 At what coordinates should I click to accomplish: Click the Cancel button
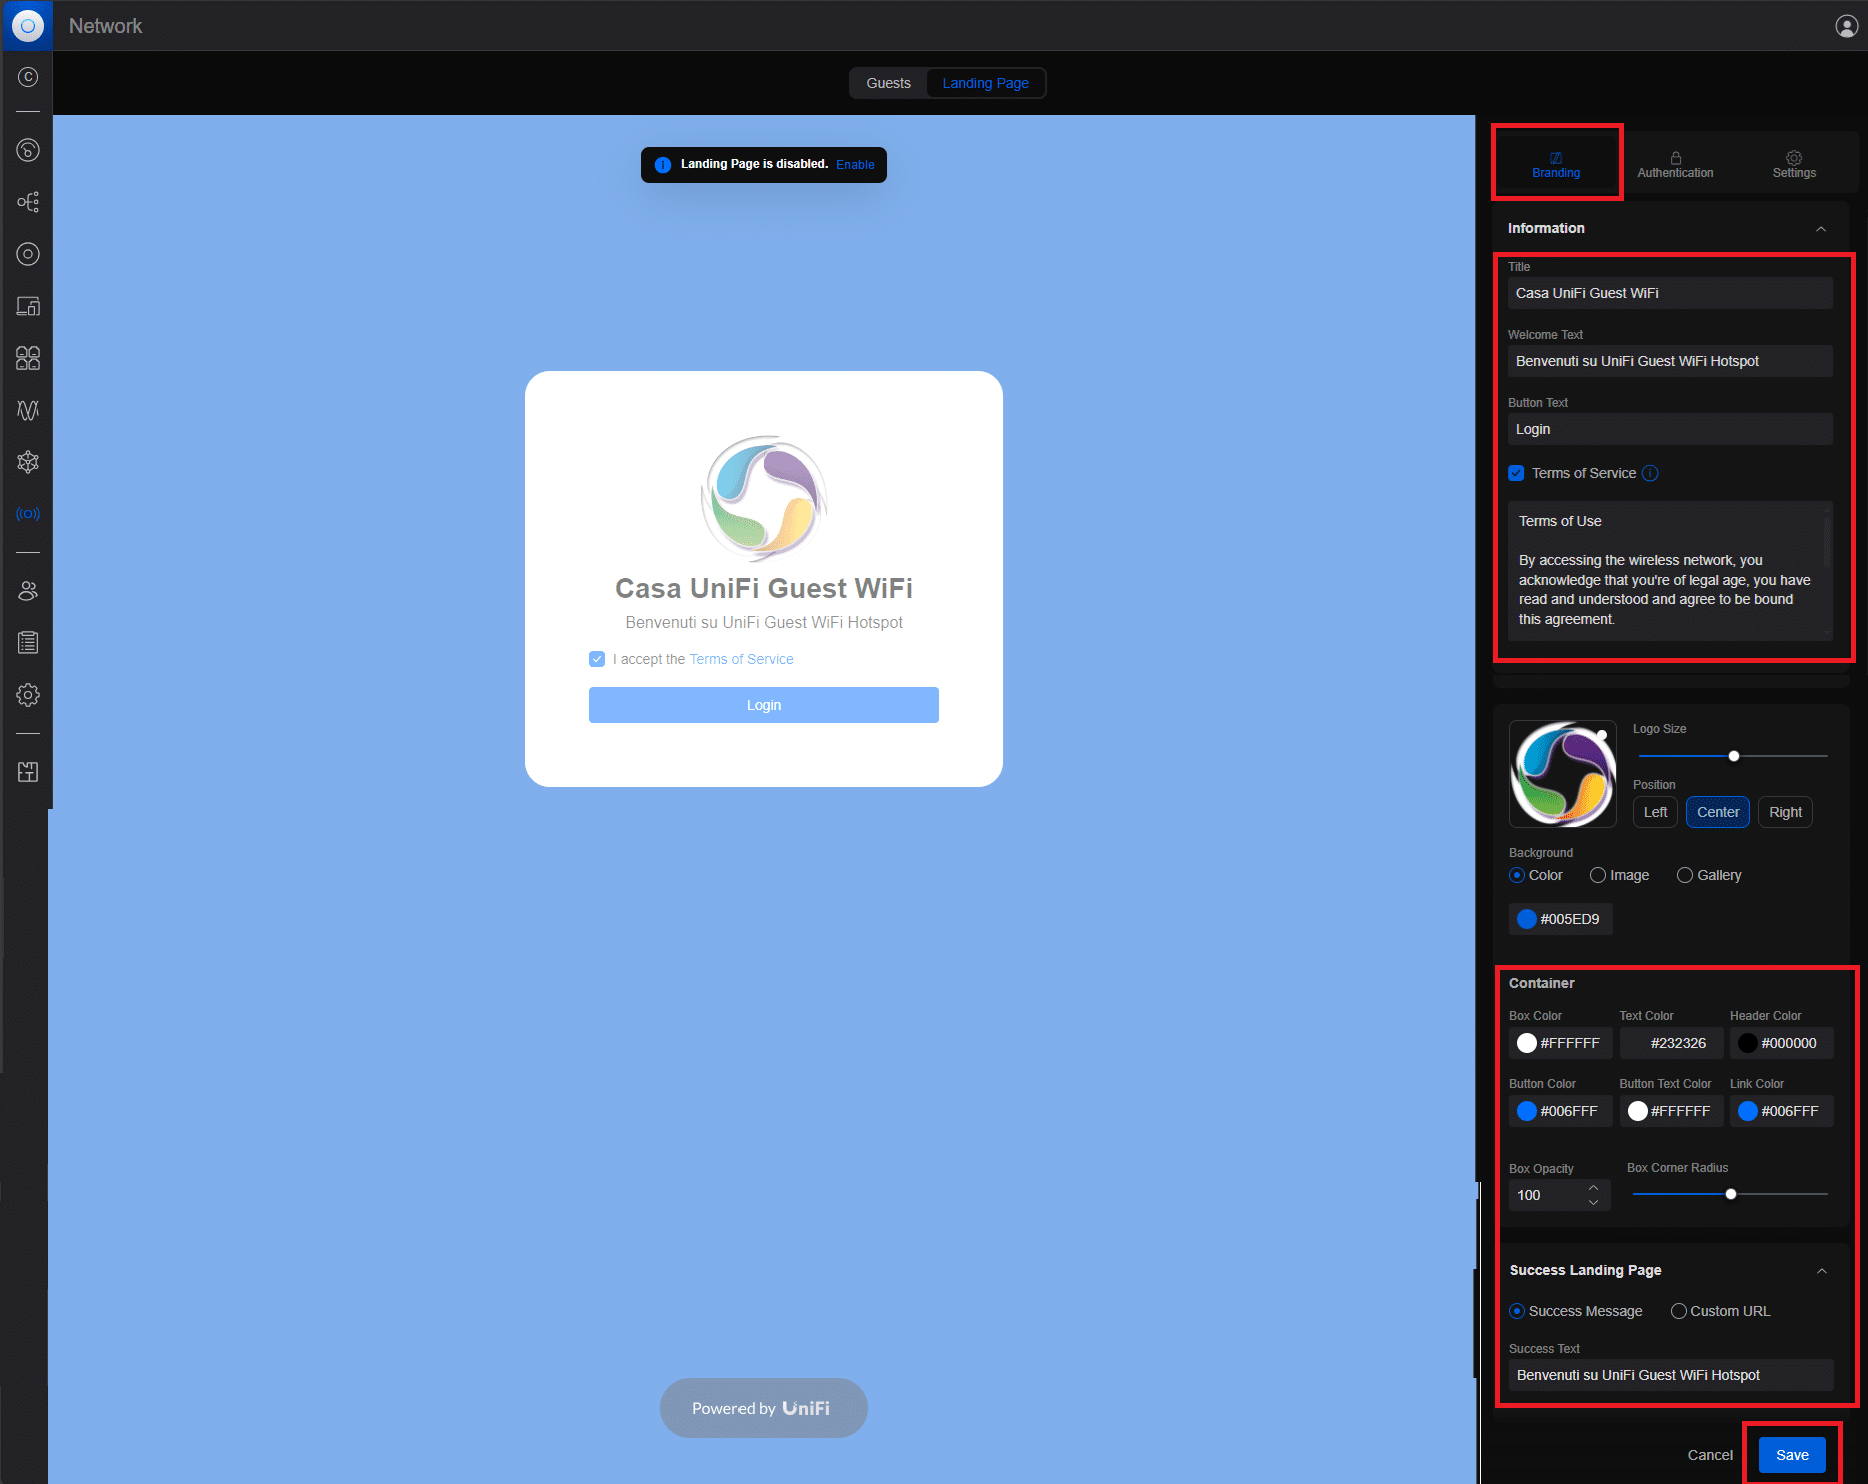point(1710,1455)
